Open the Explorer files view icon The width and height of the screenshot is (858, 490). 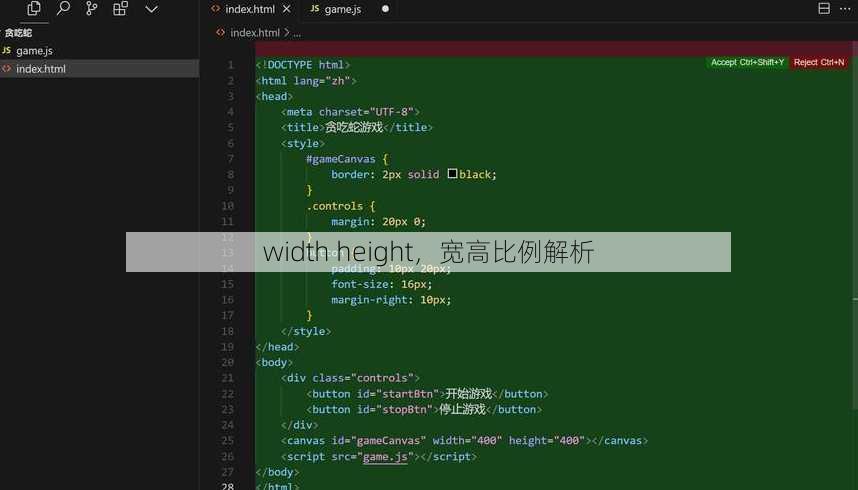click(34, 8)
